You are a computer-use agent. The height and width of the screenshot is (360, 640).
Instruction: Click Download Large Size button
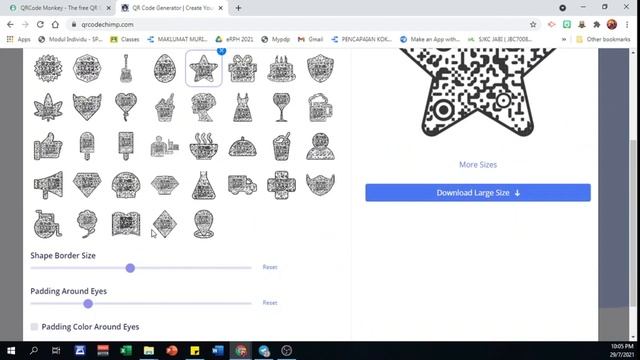pyautogui.click(x=478, y=193)
